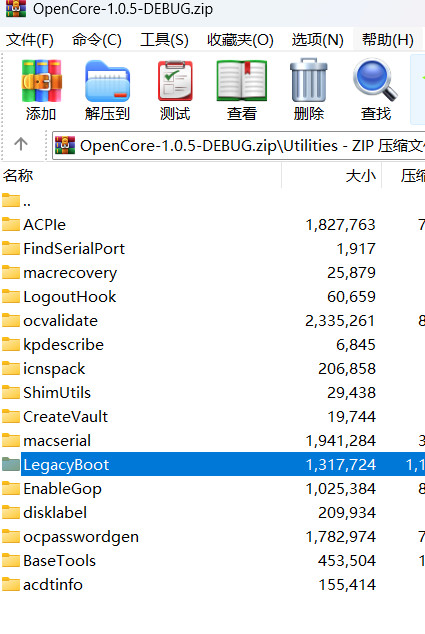
Task: Open the File (文件) menu
Action: [30, 40]
